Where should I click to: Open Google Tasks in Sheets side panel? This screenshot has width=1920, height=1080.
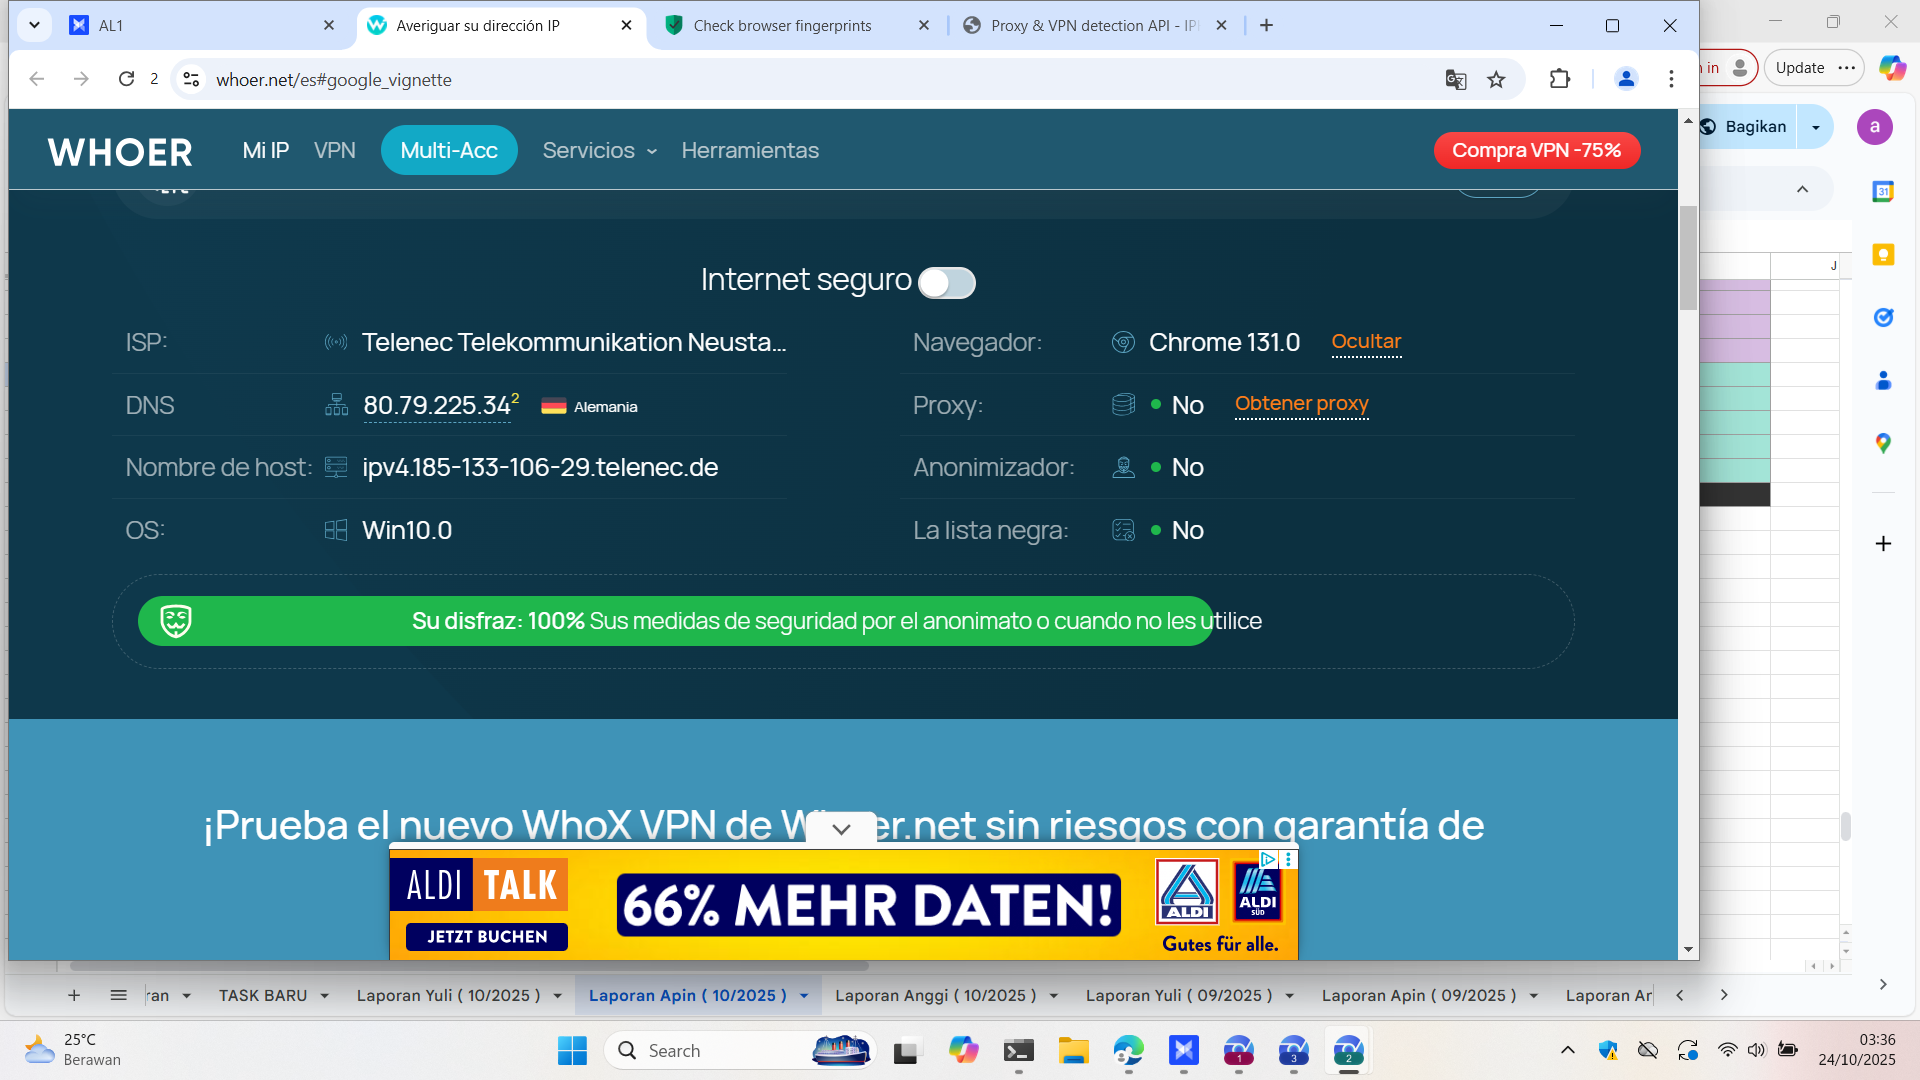tap(1883, 317)
